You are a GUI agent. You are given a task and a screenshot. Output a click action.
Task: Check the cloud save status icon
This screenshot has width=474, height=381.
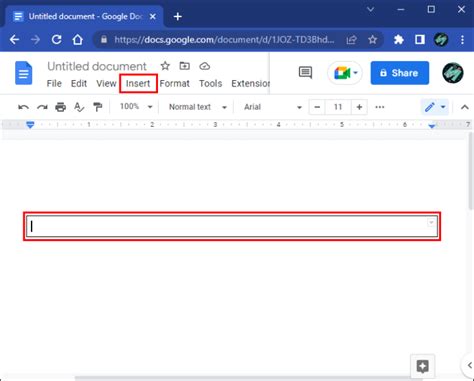204,66
